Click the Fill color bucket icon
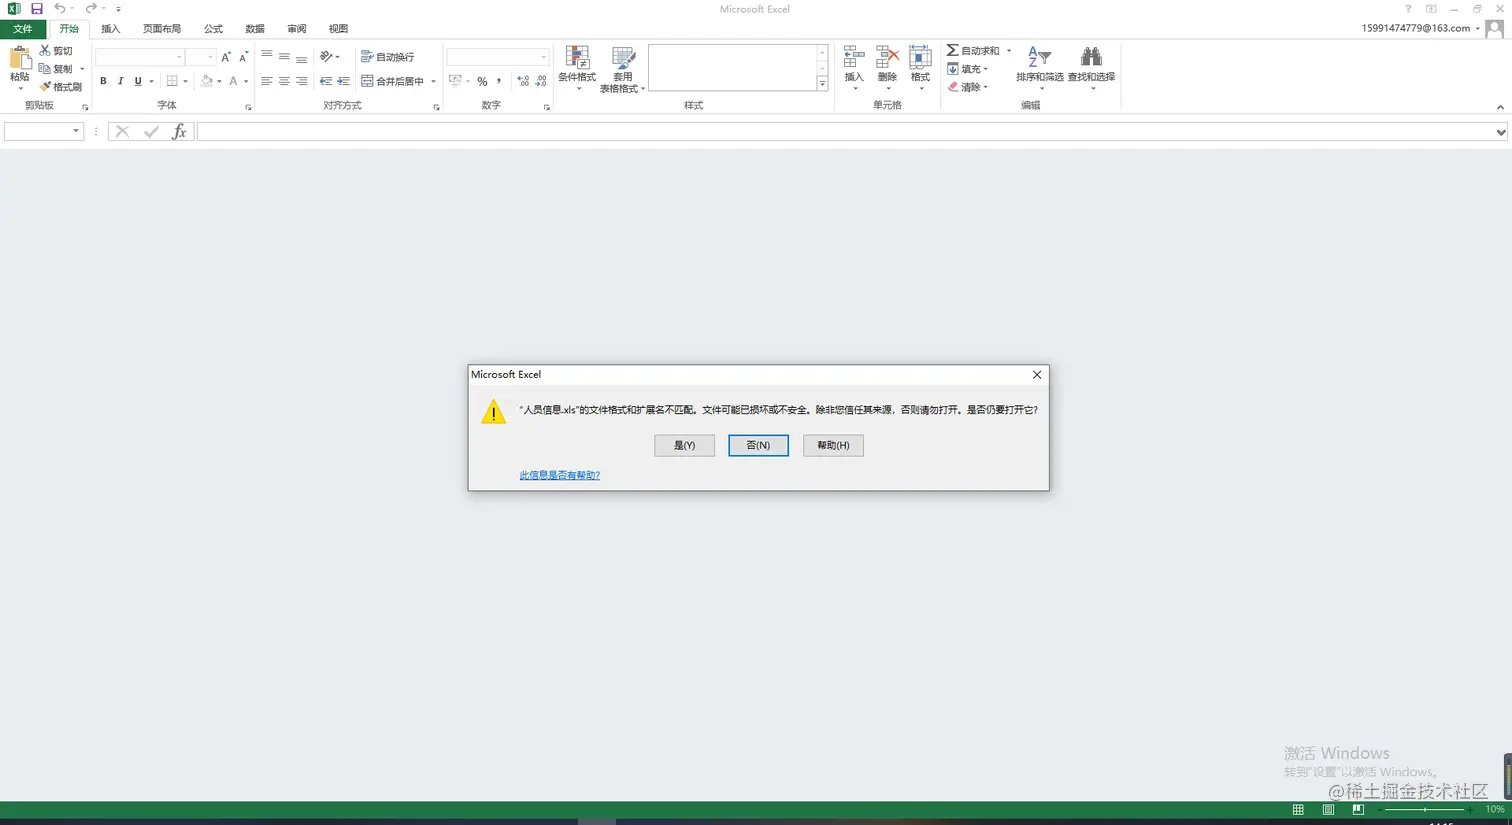Viewport: 1512px width, 825px height. click(206, 81)
